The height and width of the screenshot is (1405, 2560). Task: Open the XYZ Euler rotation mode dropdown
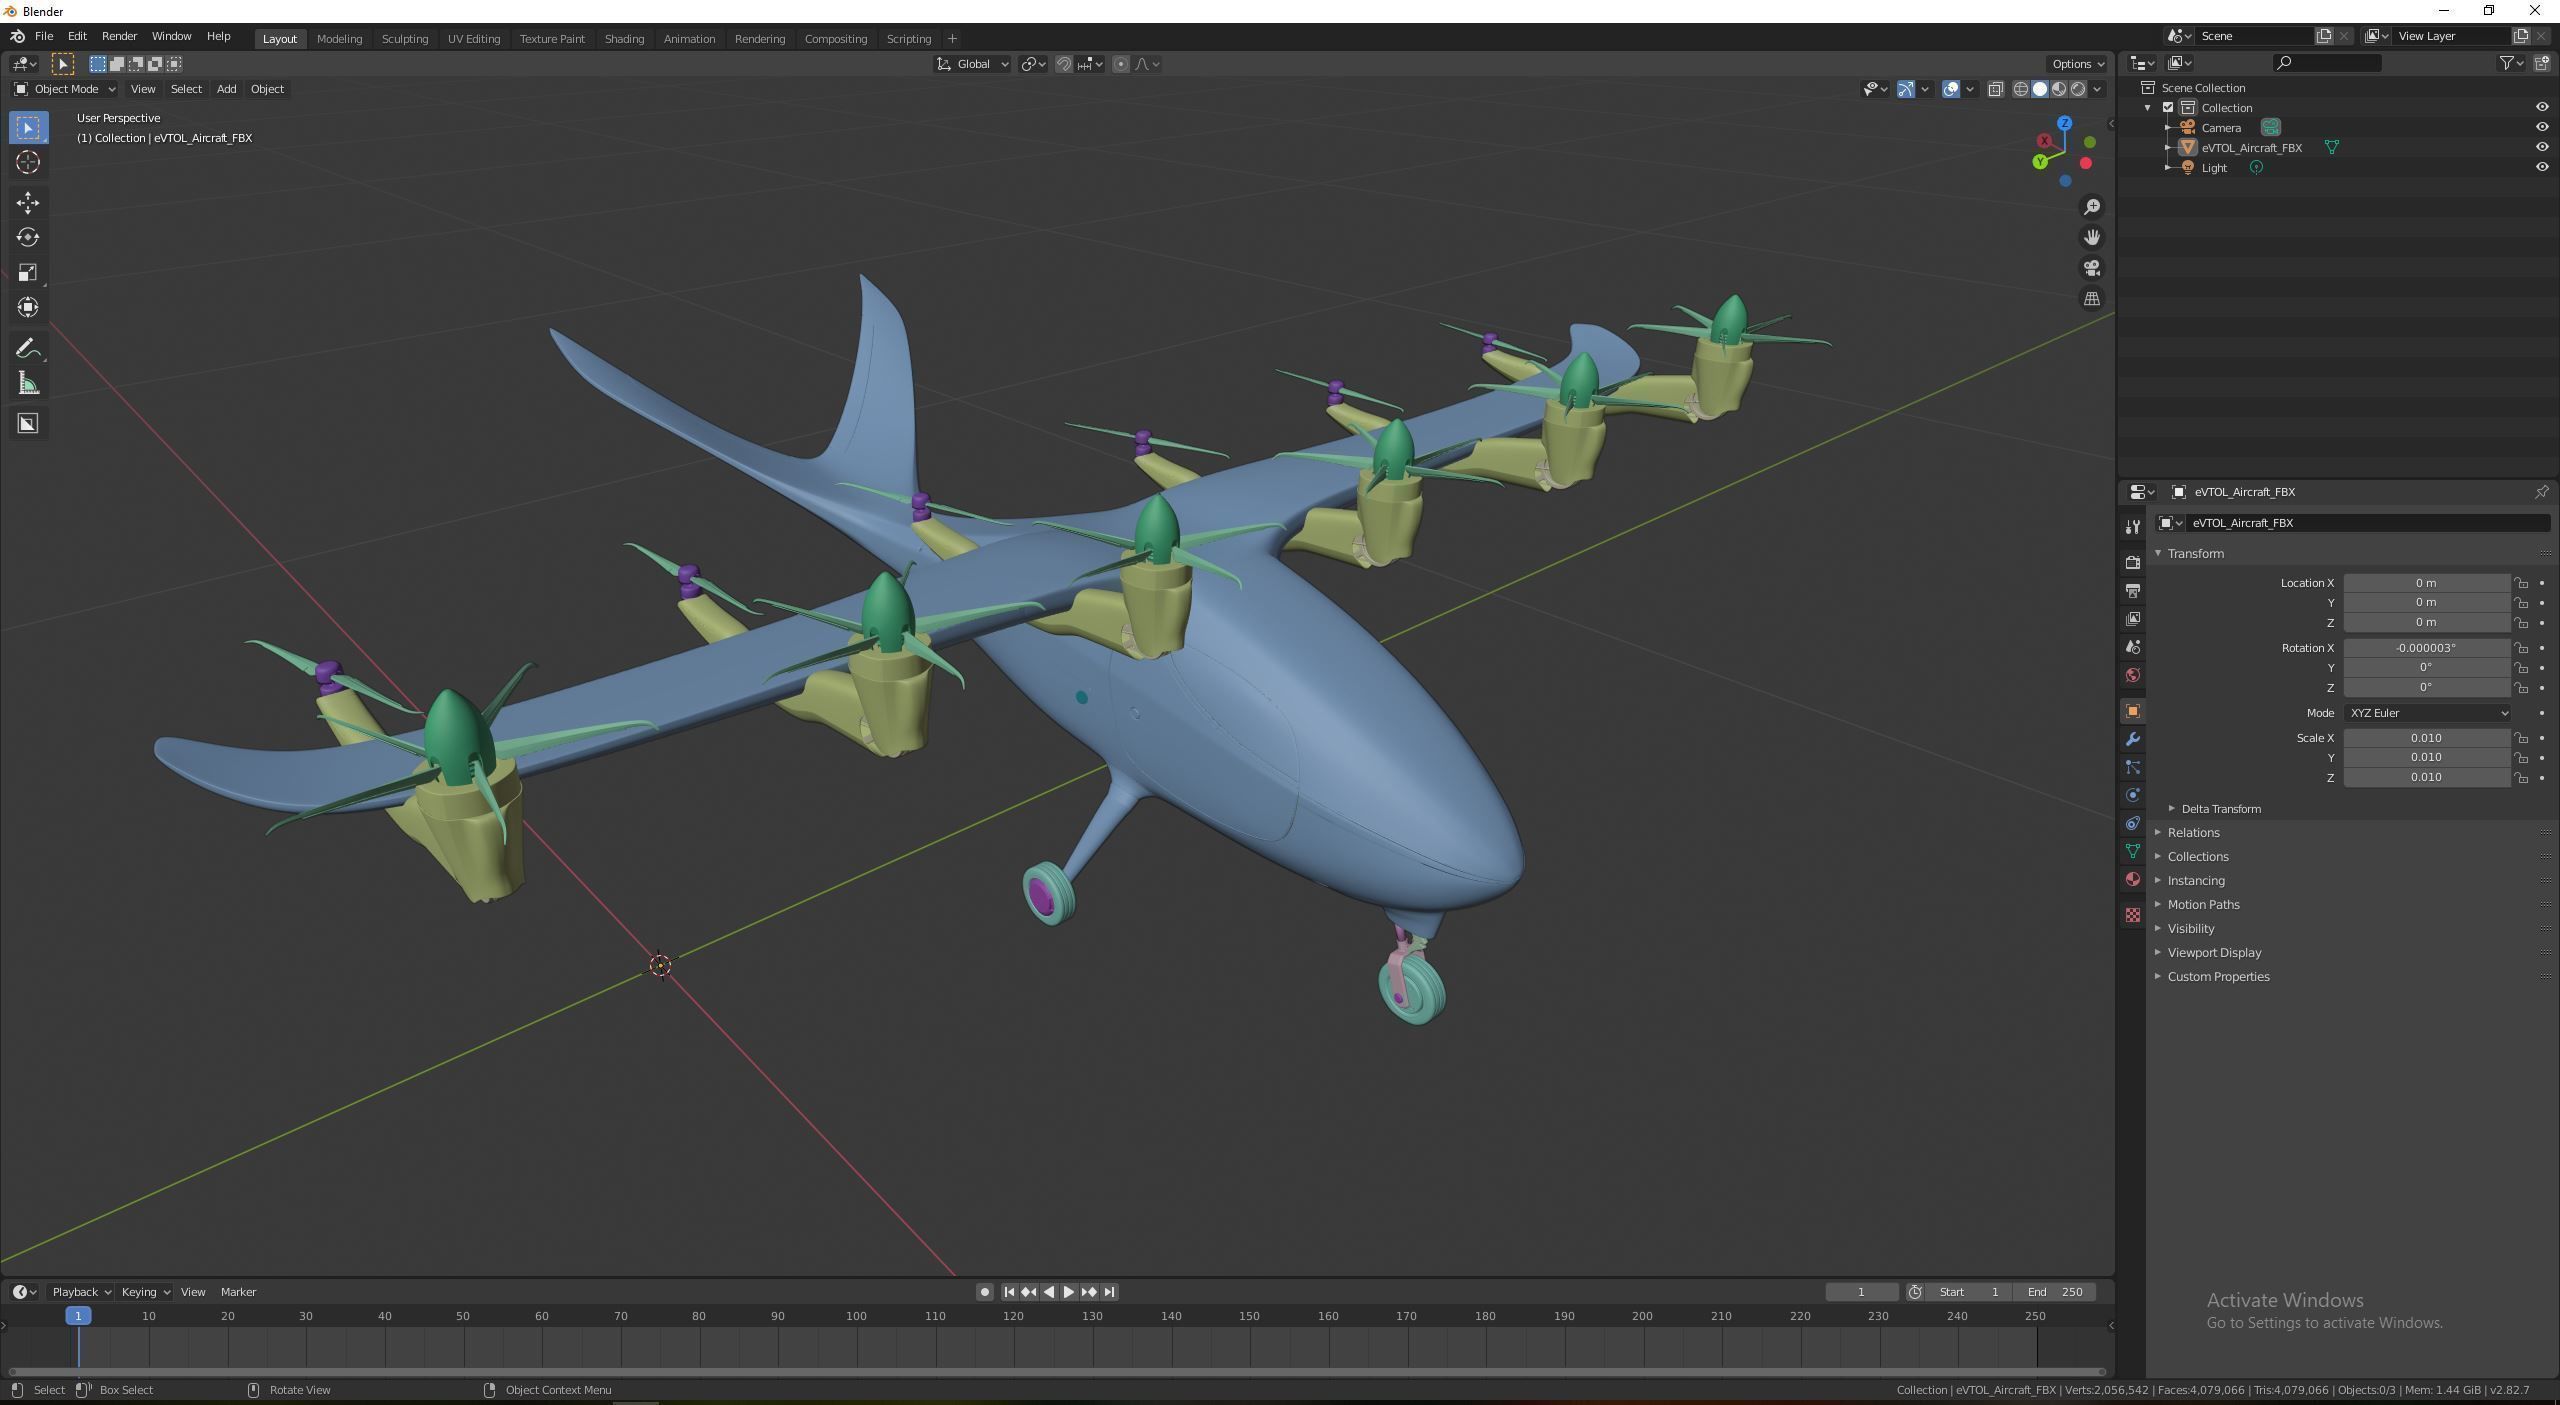click(x=2426, y=713)
